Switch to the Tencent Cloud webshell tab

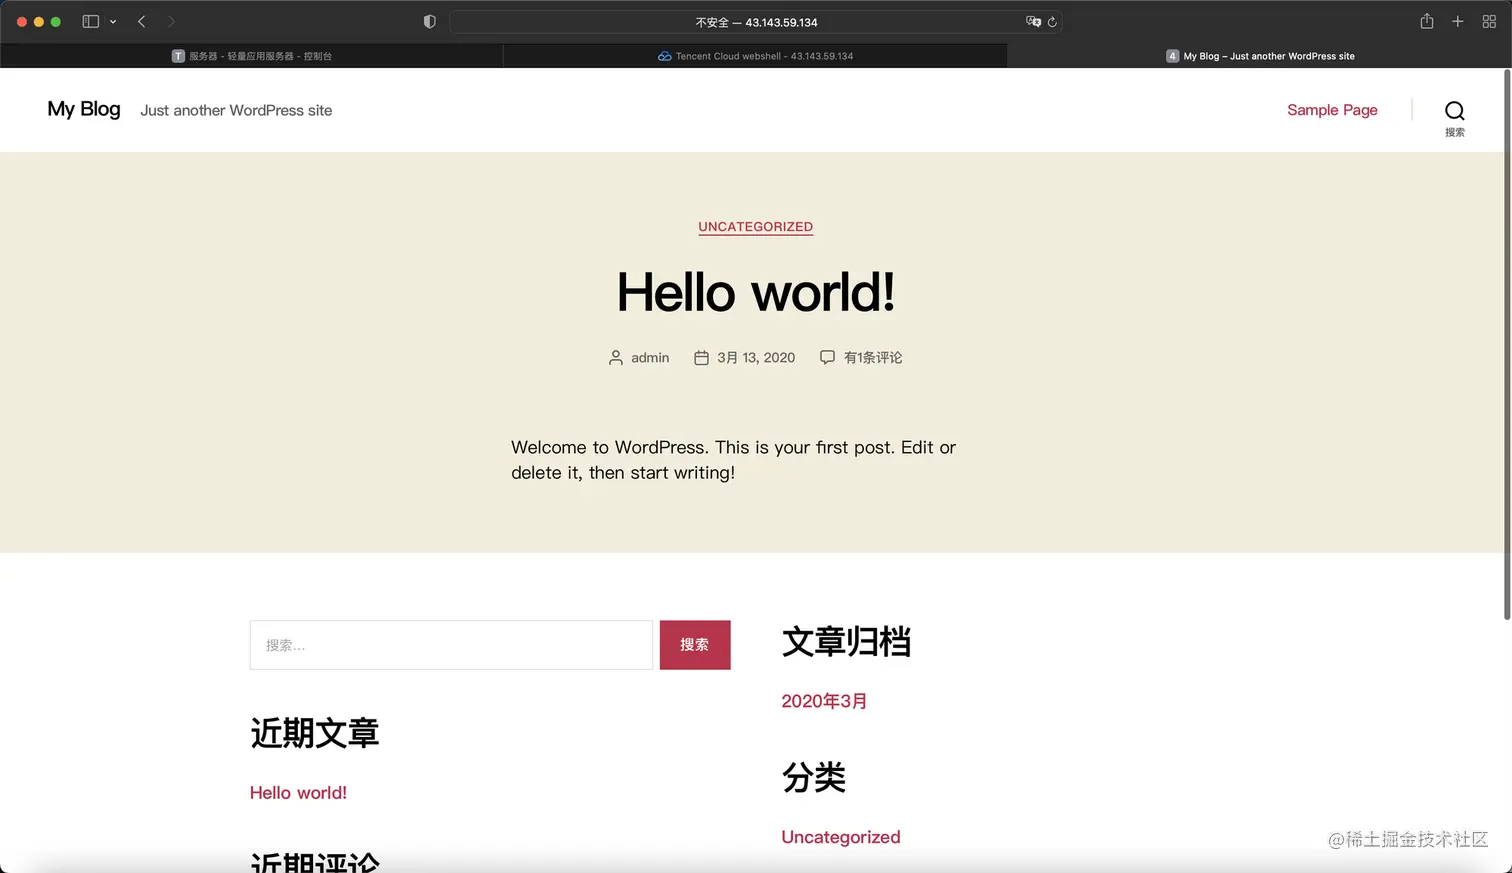755,56
